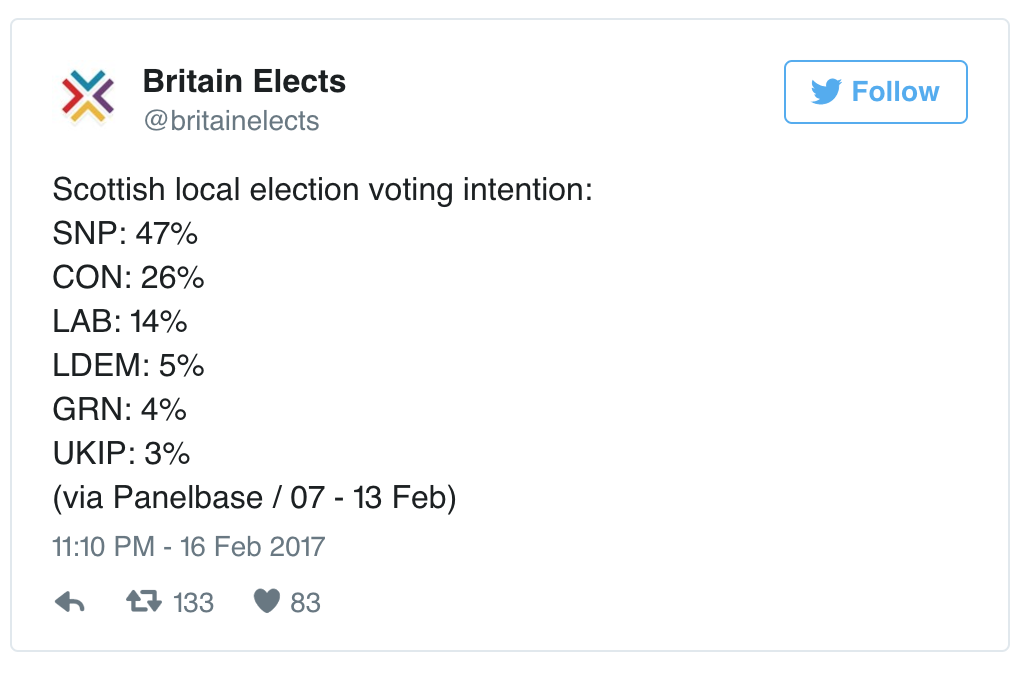Follow the Britain Elects account
This screenshot has height=674, width=1030.
coord(875,92)
